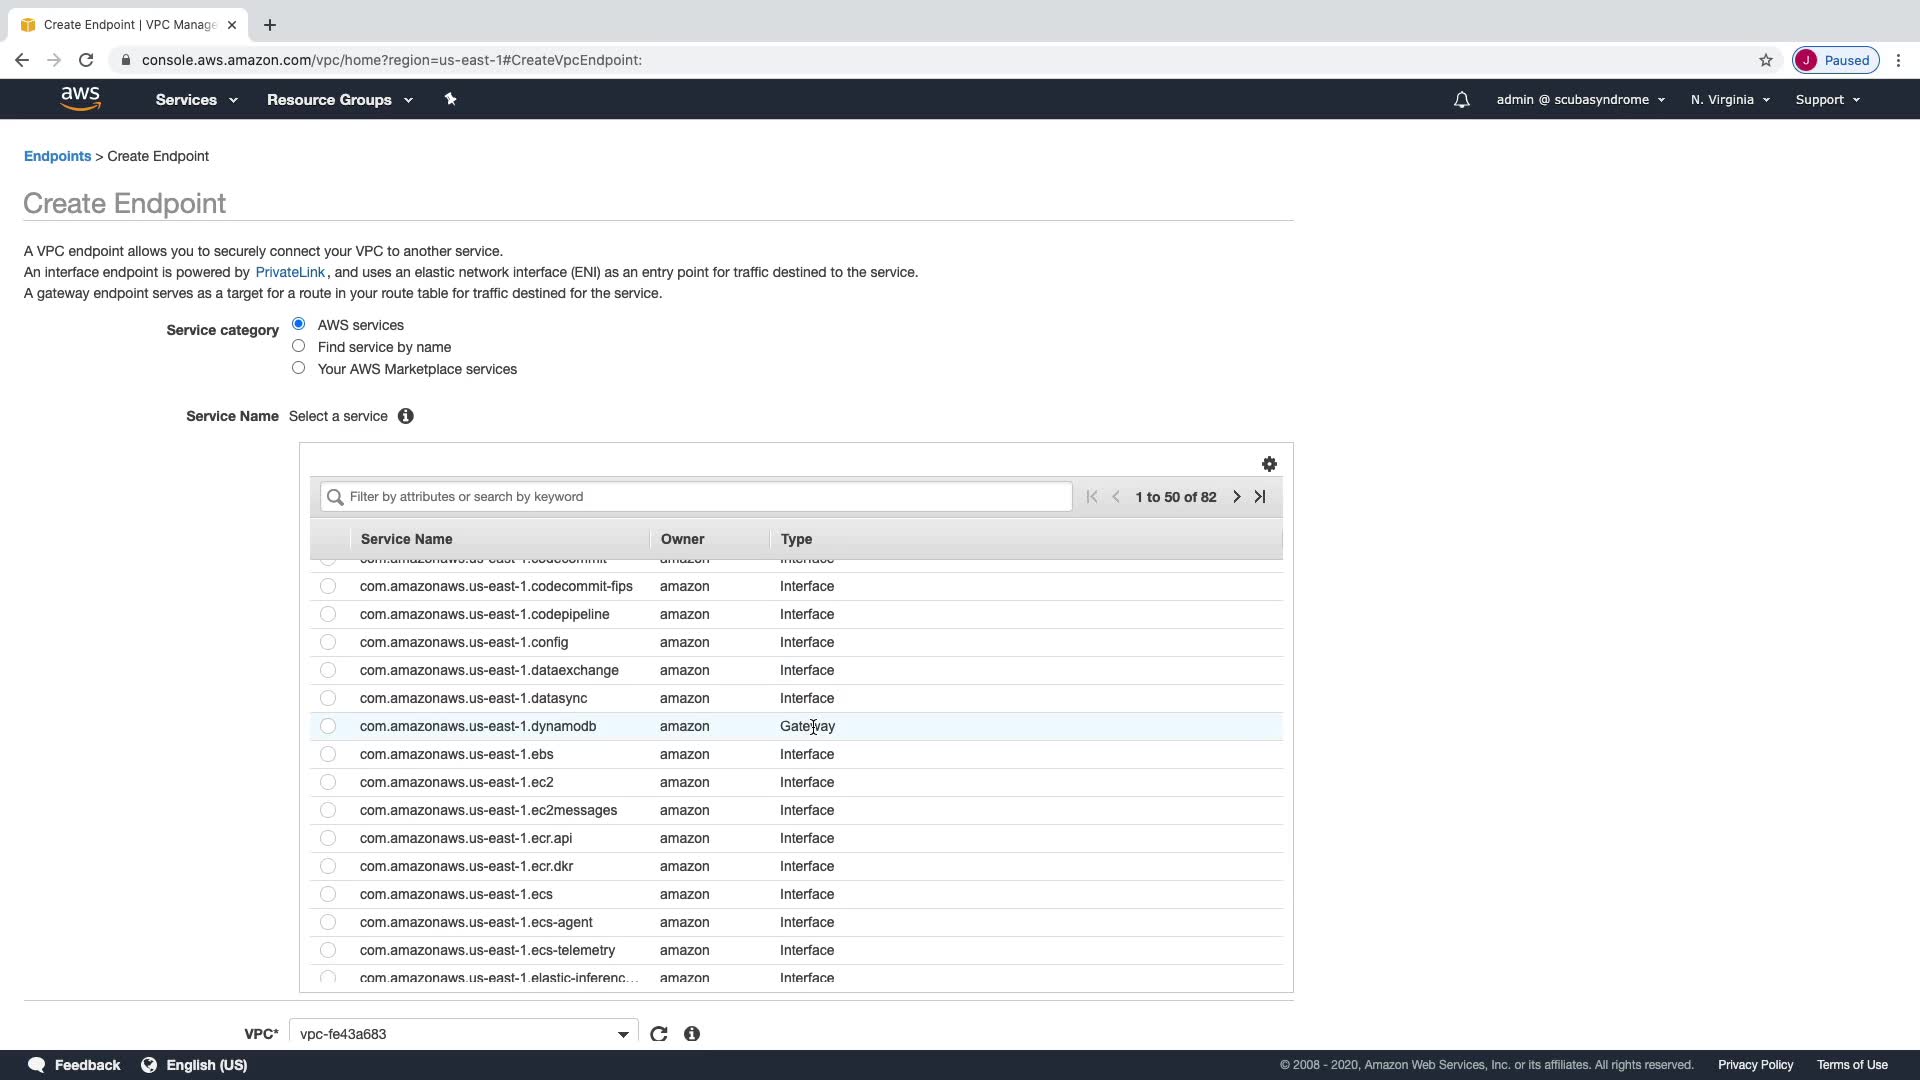Select Your AWS Marketplace services option

(298, 368)
